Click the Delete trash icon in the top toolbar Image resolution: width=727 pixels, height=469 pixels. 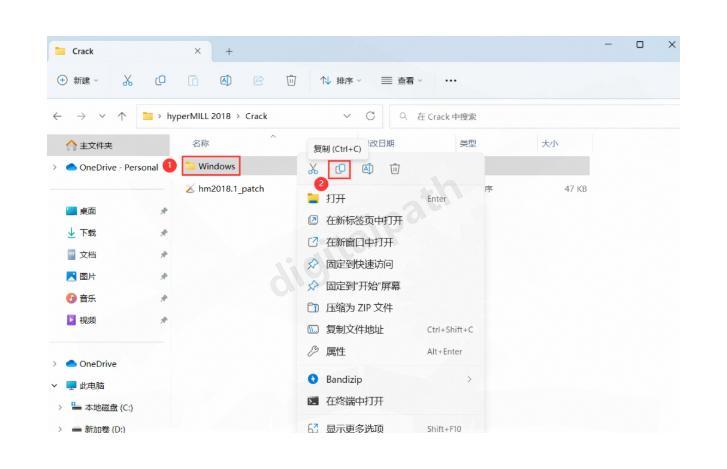291,81
